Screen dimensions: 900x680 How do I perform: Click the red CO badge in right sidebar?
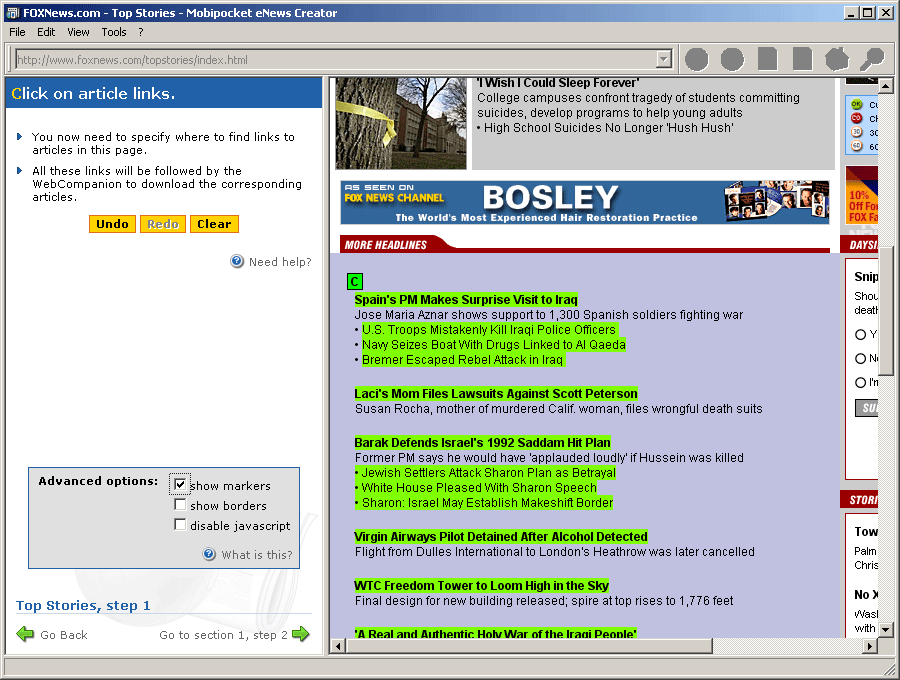856,118
